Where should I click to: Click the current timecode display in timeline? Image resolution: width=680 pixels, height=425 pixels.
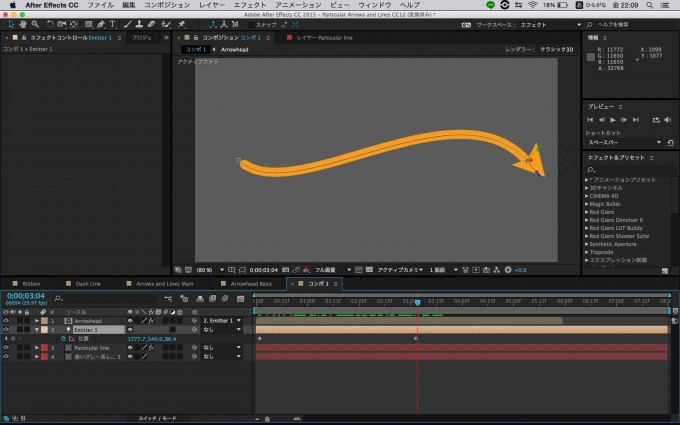pyautogui.click(x=25, y=296)
